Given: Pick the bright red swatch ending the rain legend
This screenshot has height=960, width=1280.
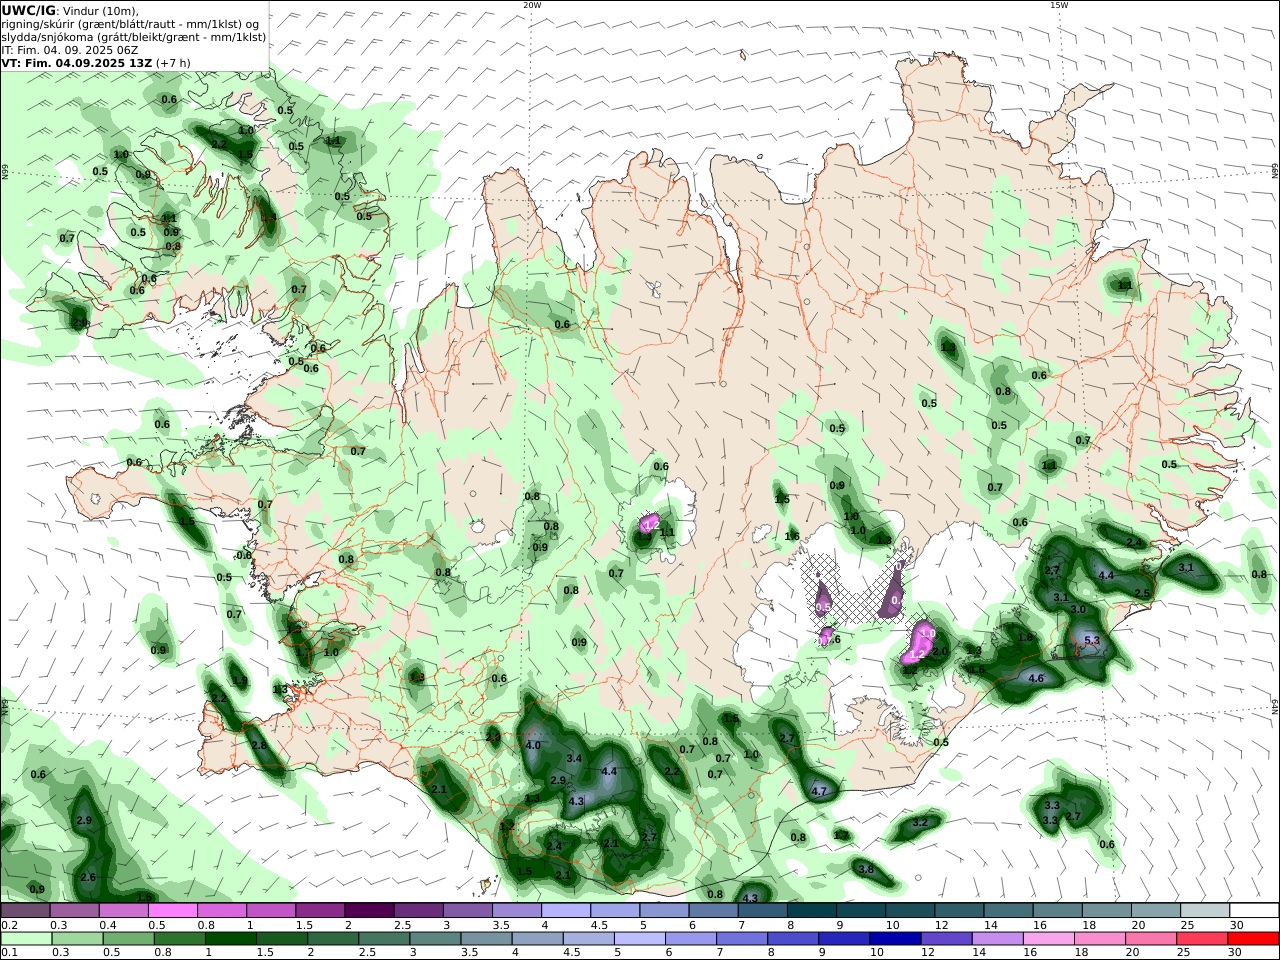Looking at the screenshot, I should [1253, 938].
